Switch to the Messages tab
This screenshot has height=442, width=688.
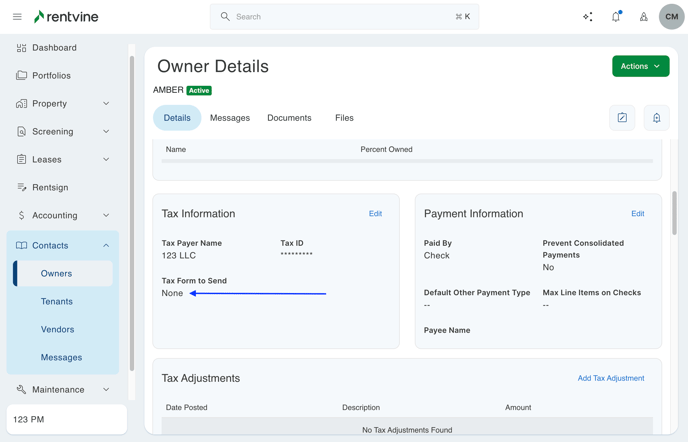pyautogui.click(x=230, y=118)
